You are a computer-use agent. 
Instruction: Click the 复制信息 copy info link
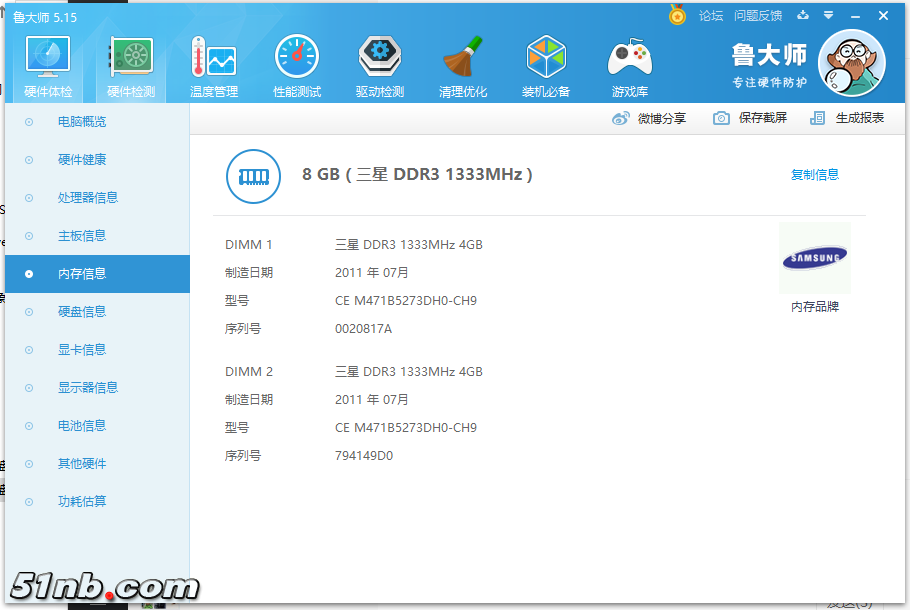tap(814, 175)
